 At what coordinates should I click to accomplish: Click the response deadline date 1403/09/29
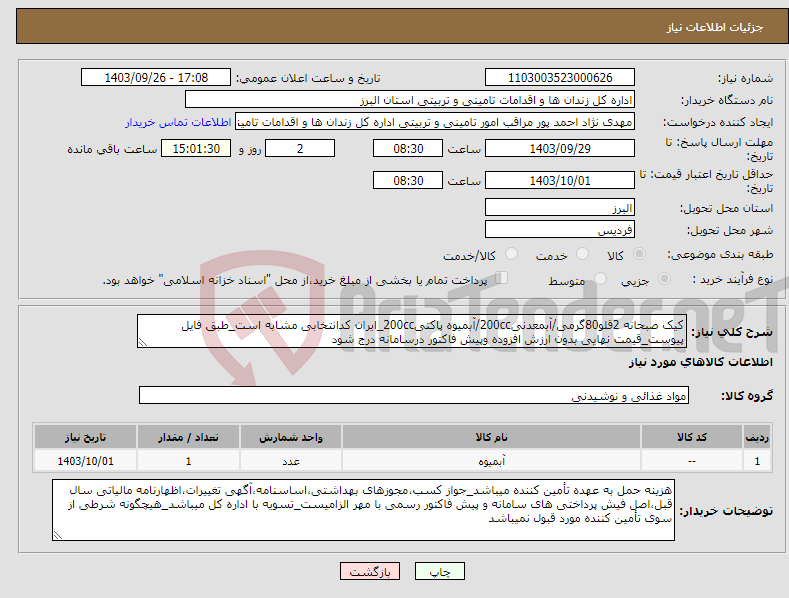coord(560,148)
